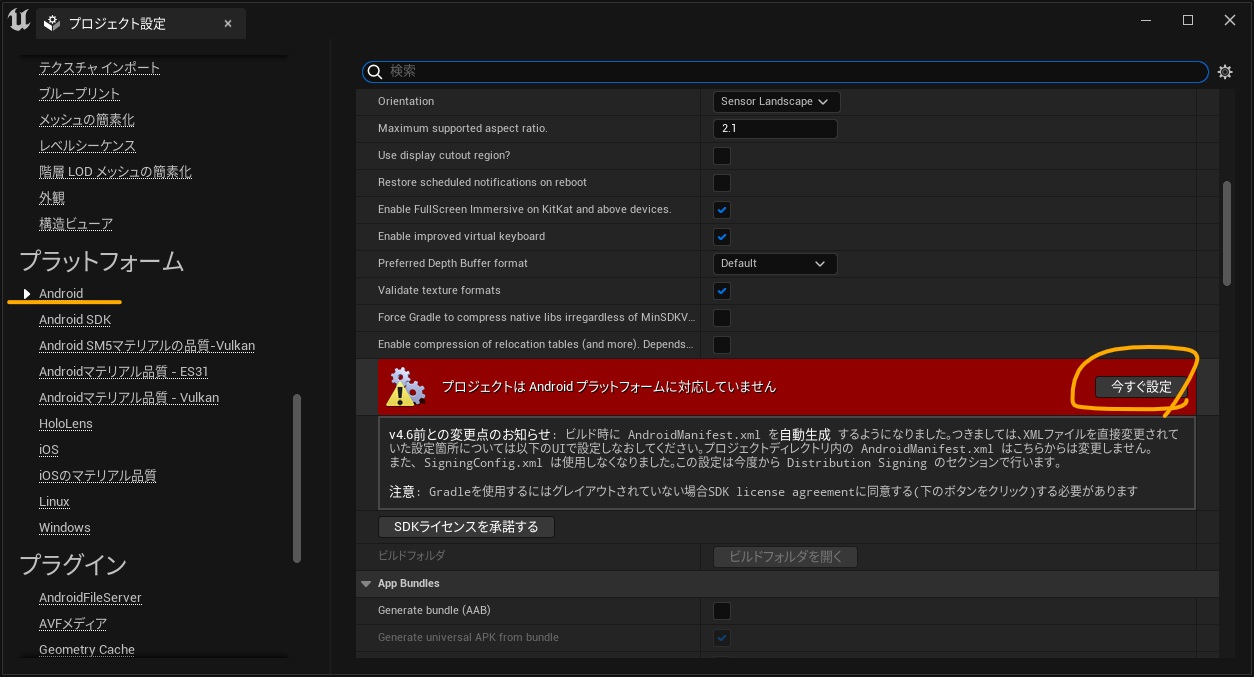Click the Unreal Engine logo icon
1254x677 pixels.
pos(18,20)
